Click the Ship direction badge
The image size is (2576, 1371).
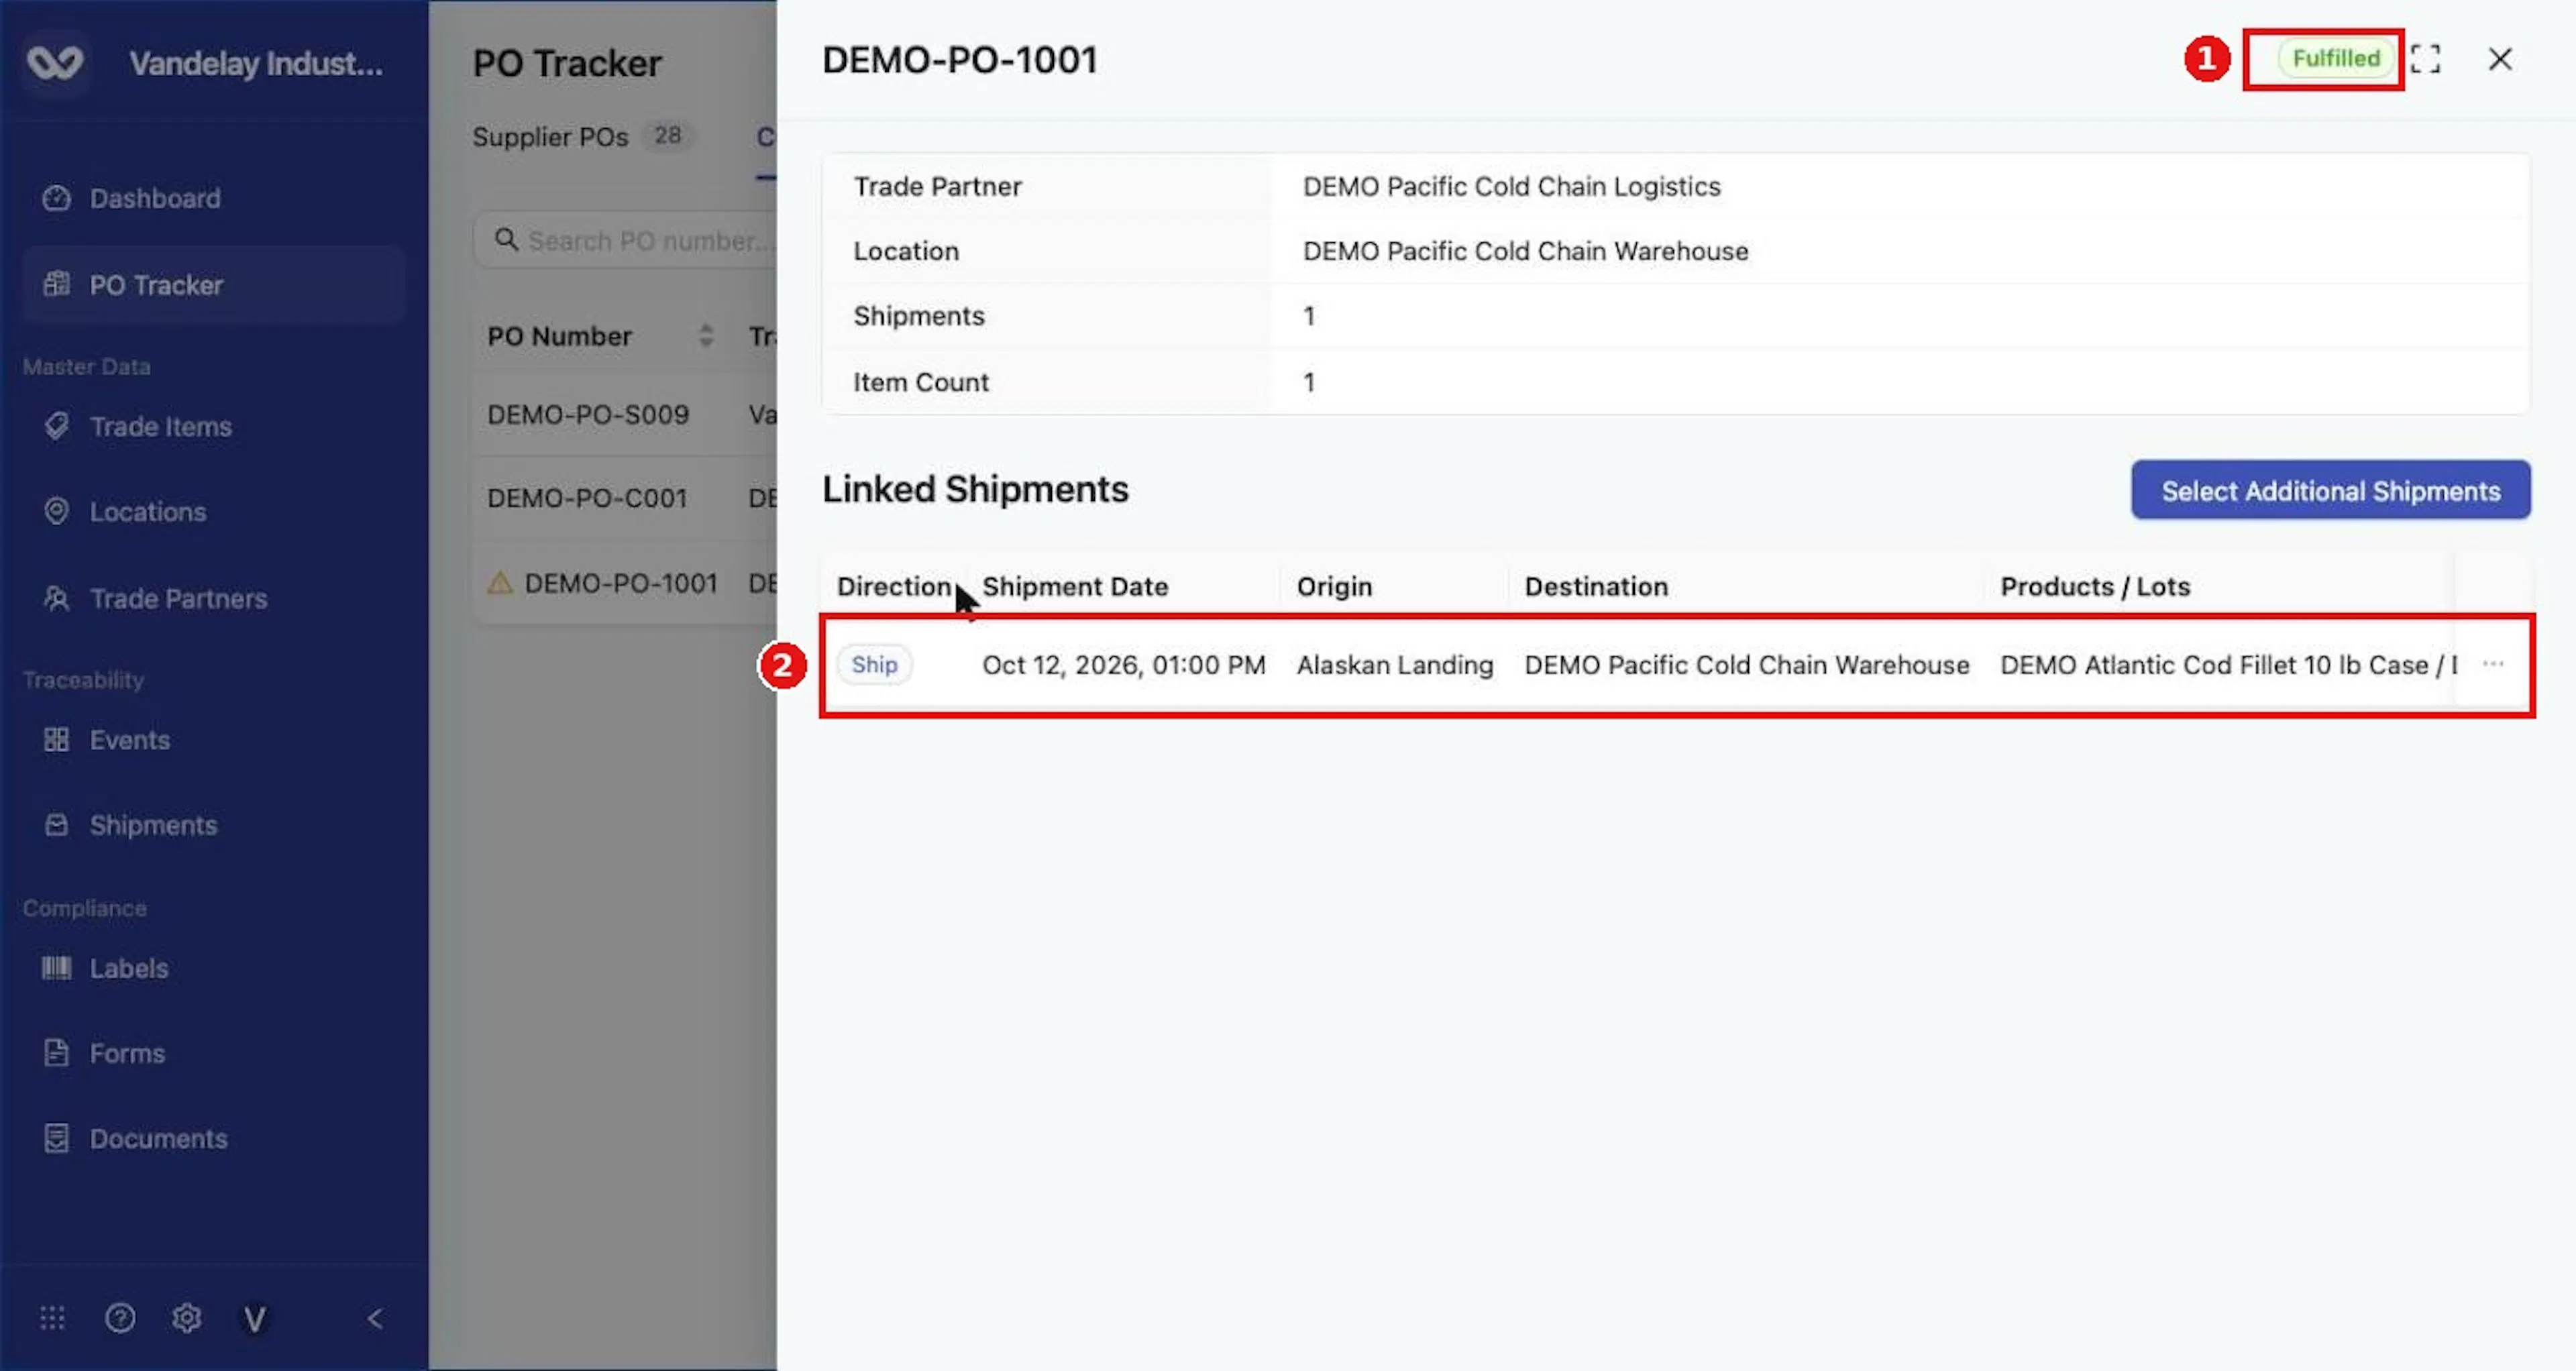[x=874, y=665]
